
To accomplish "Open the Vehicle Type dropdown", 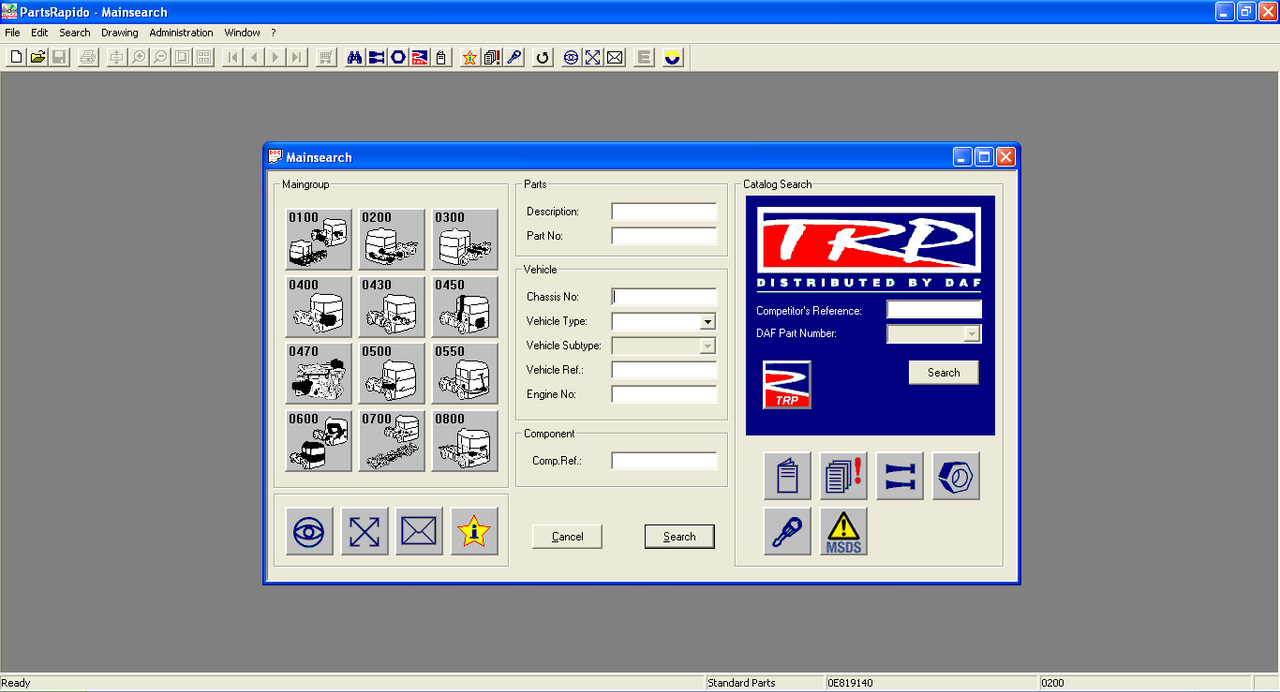I will tap(708, 322).
